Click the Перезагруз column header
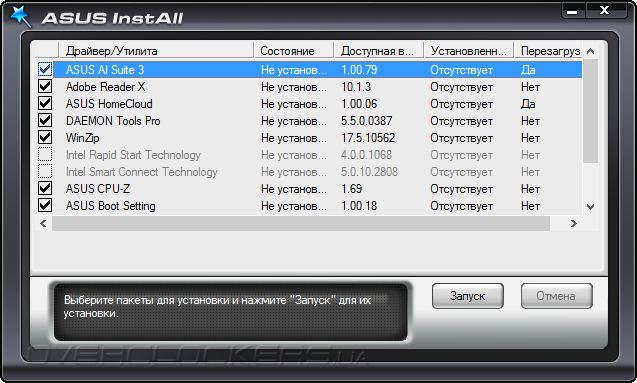 pos(548,51)
